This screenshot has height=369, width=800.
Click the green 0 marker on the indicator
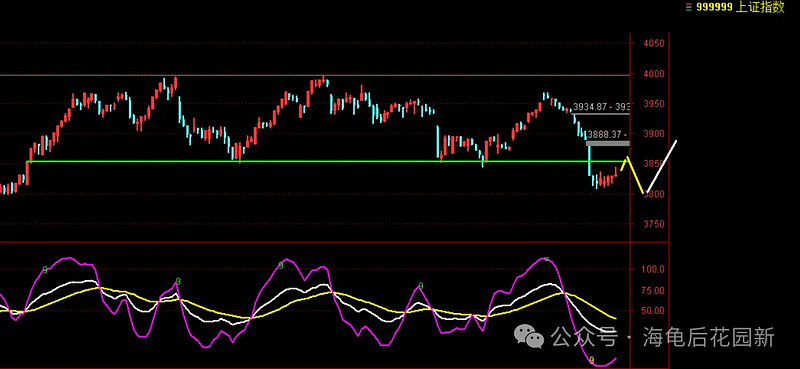pos(421,285)
